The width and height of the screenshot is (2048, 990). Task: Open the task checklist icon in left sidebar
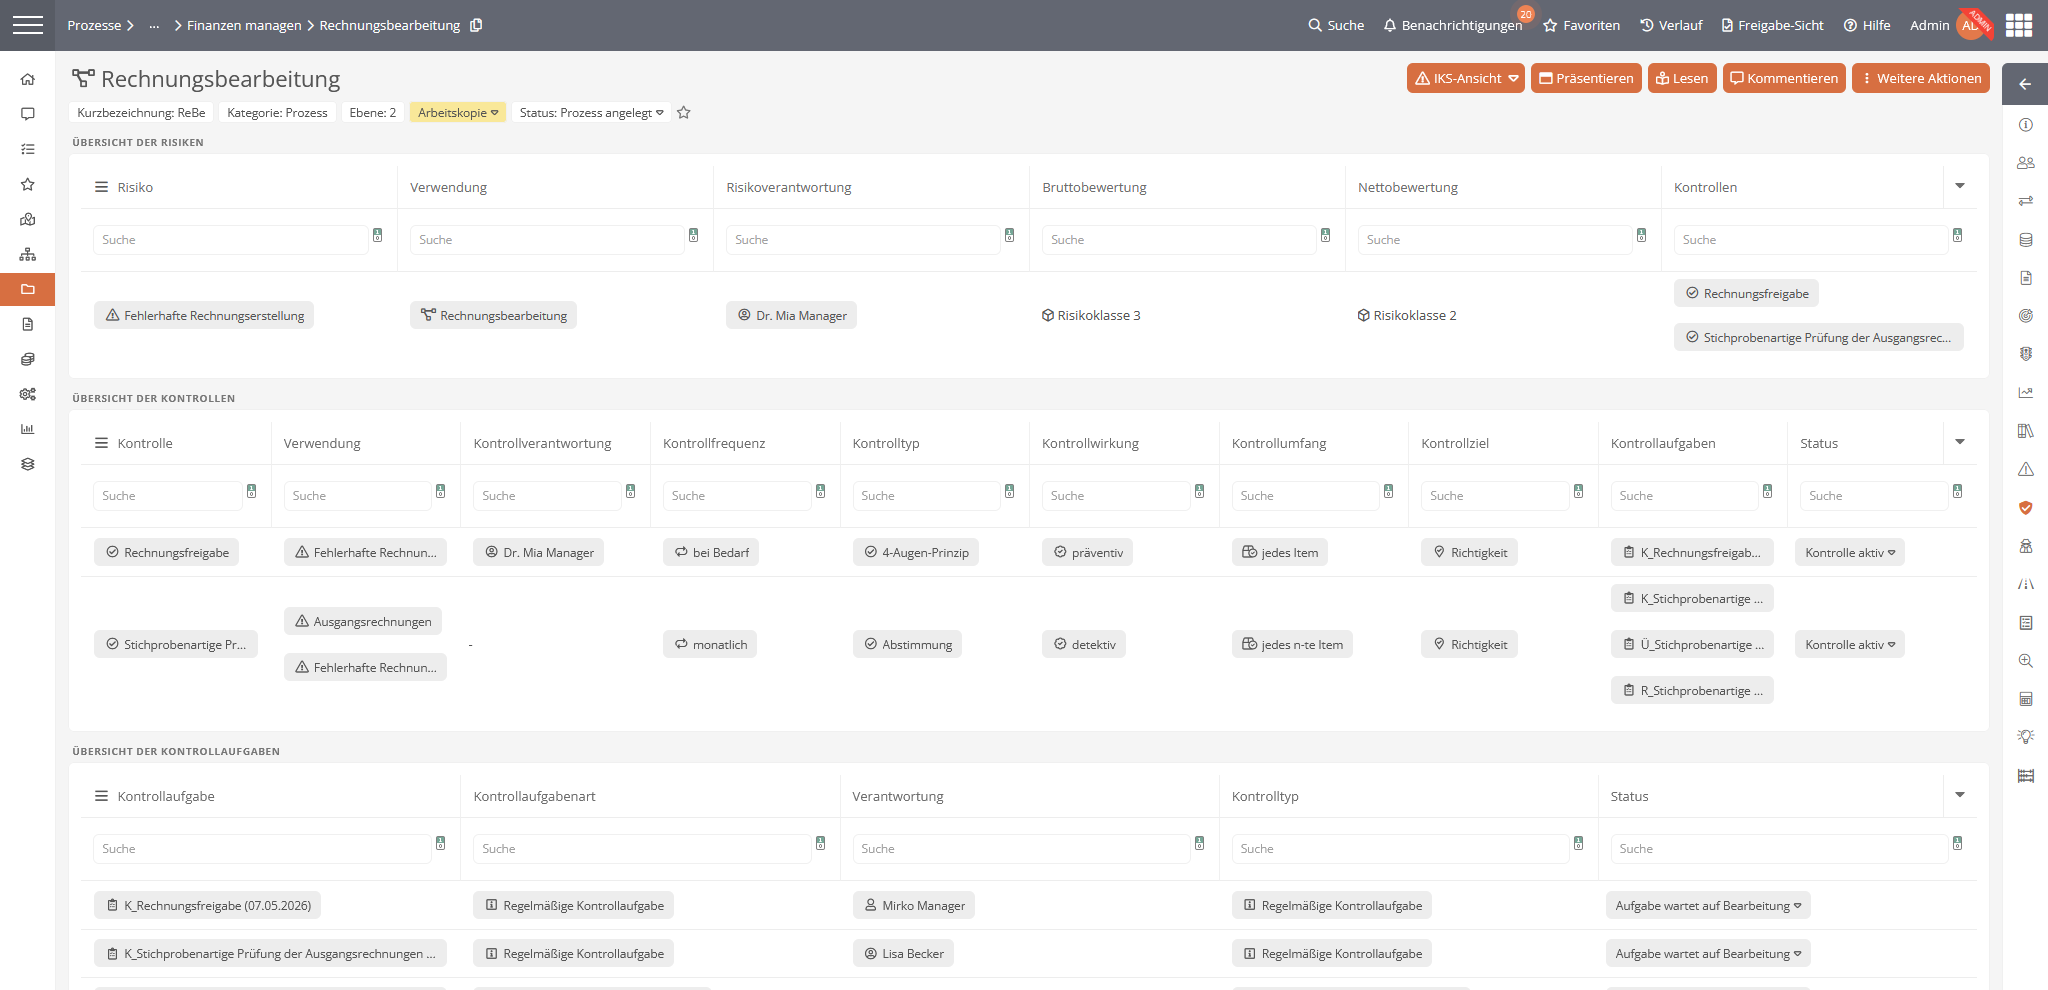pos(28,149)
